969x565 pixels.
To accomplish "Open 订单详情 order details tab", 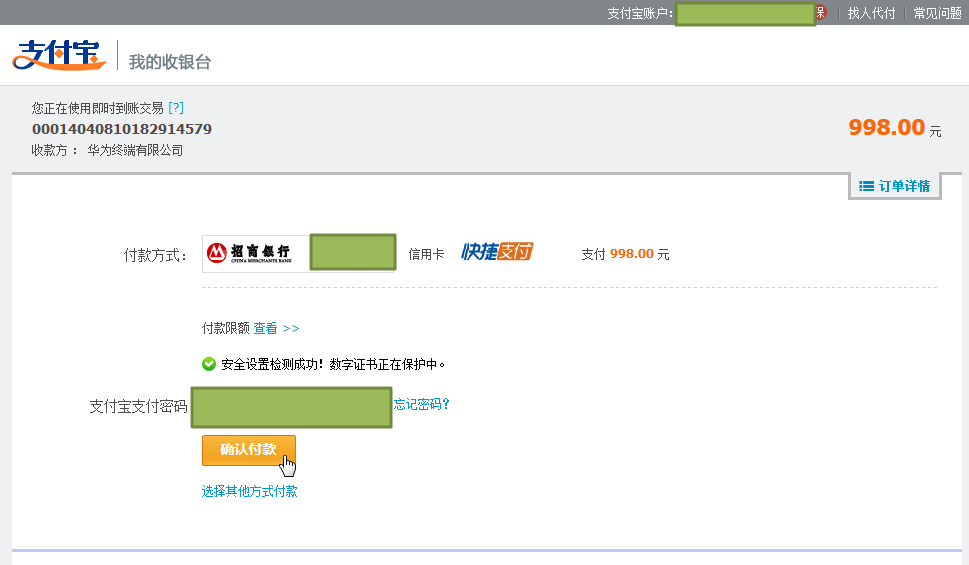I will 895,186.
